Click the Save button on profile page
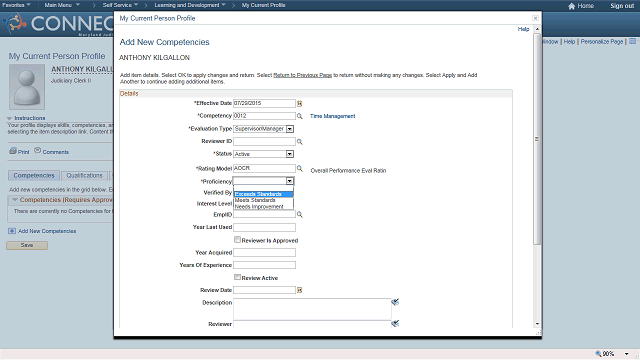The height and width of the screenshot is (360, 640). click(x=27, y=245)
